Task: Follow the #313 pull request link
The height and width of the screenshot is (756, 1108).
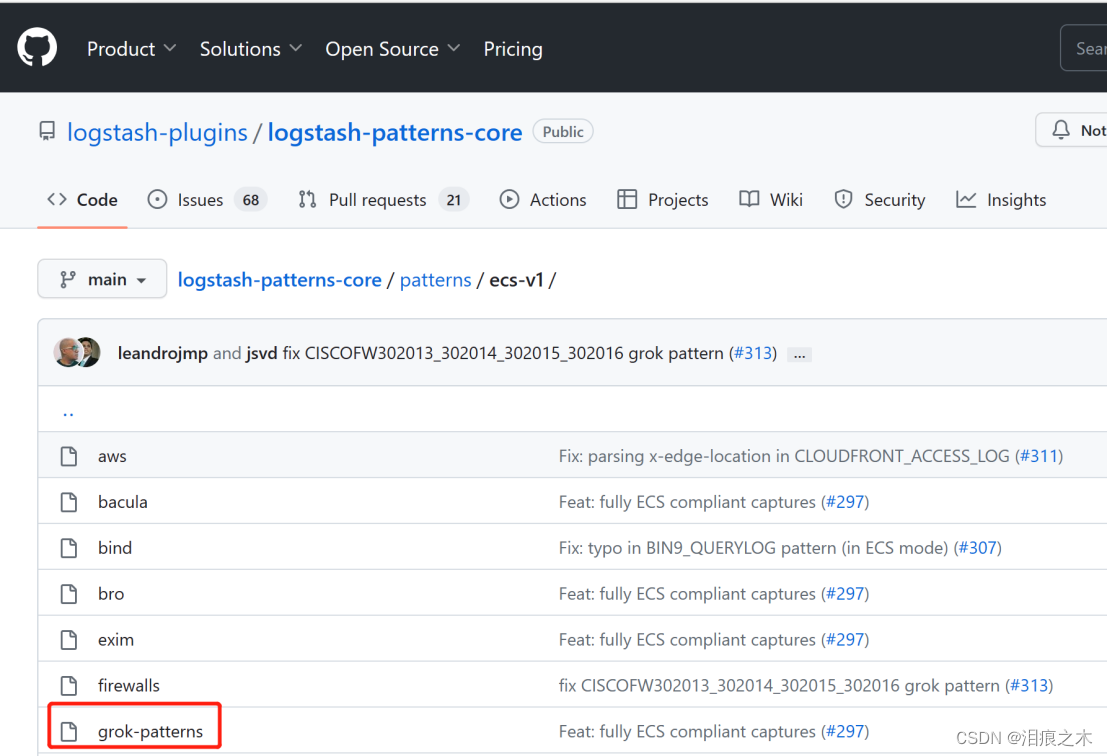Action: point(753,353)
